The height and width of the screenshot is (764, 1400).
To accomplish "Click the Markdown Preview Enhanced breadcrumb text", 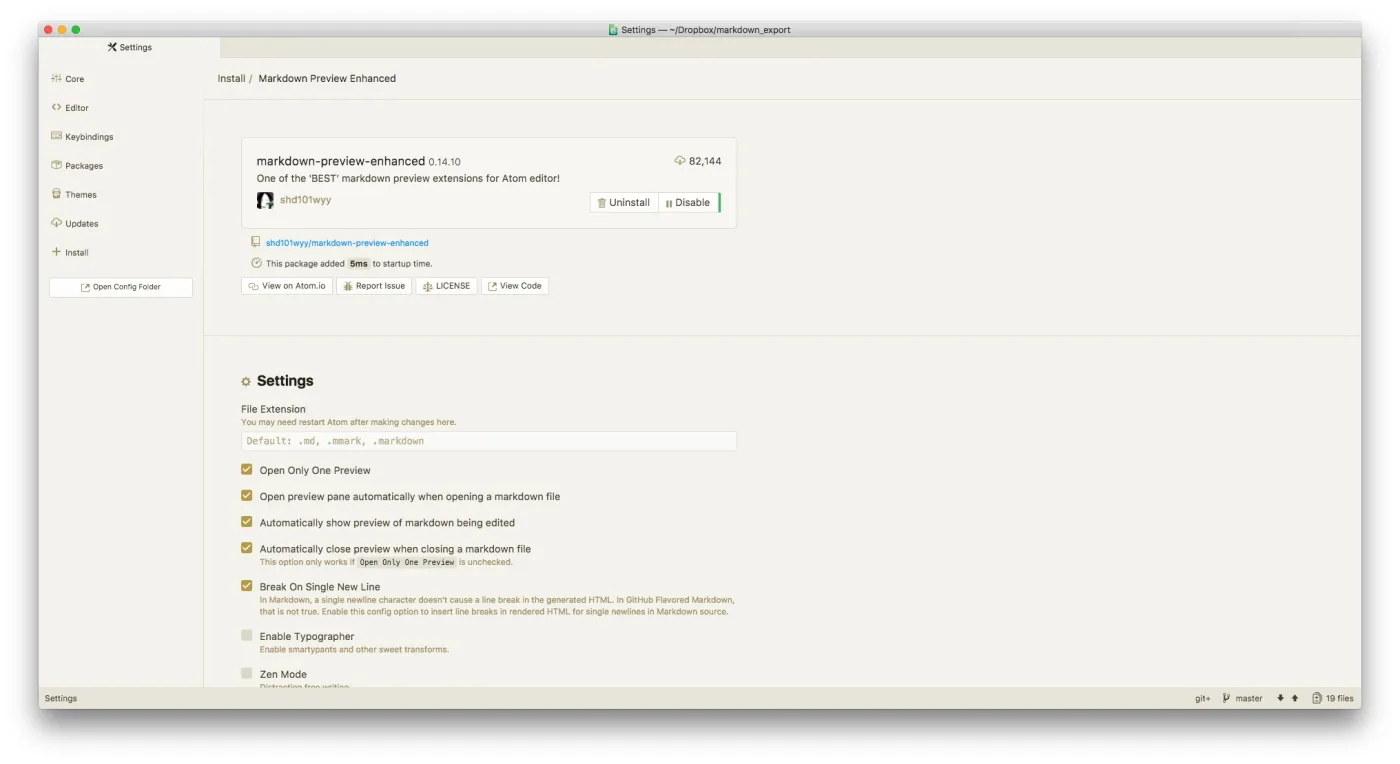I will point(327,78).
